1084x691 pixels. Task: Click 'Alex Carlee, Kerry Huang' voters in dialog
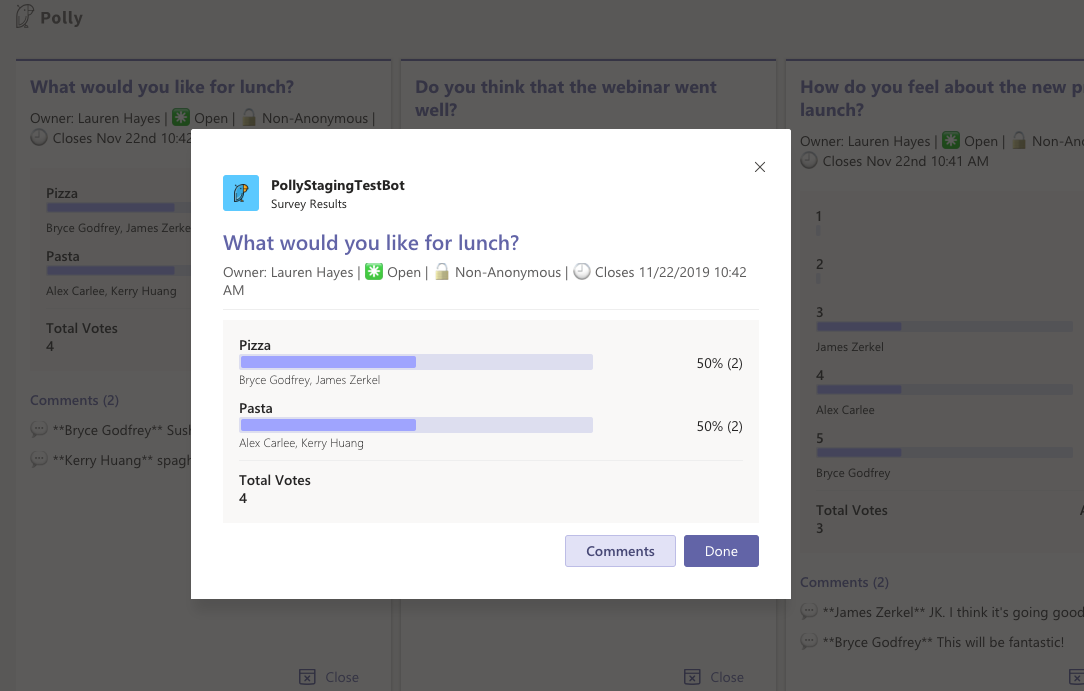(301, 443)
